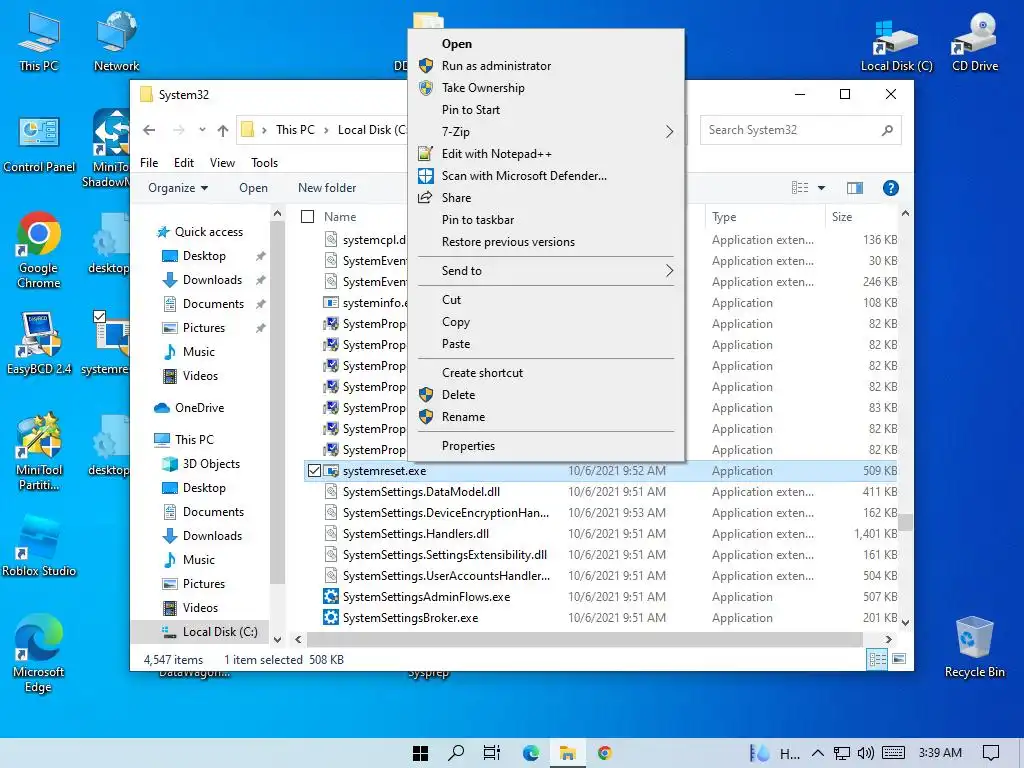This screenshot has height=768, width=1024.
Task: Open the Recycle Bin
Action: [x=974, y=648]
